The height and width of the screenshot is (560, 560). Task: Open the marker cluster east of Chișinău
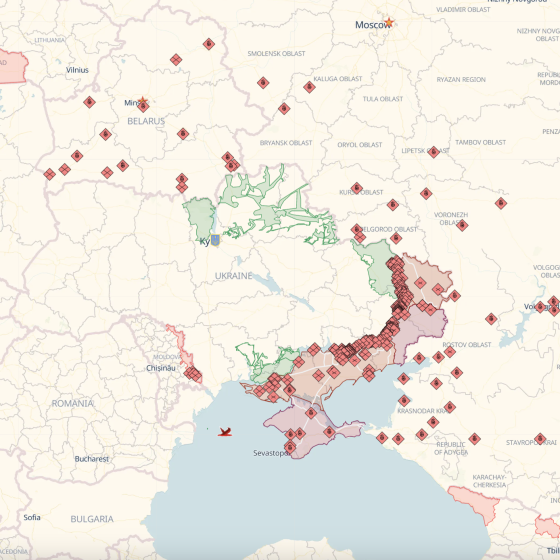tap(193, 374)
